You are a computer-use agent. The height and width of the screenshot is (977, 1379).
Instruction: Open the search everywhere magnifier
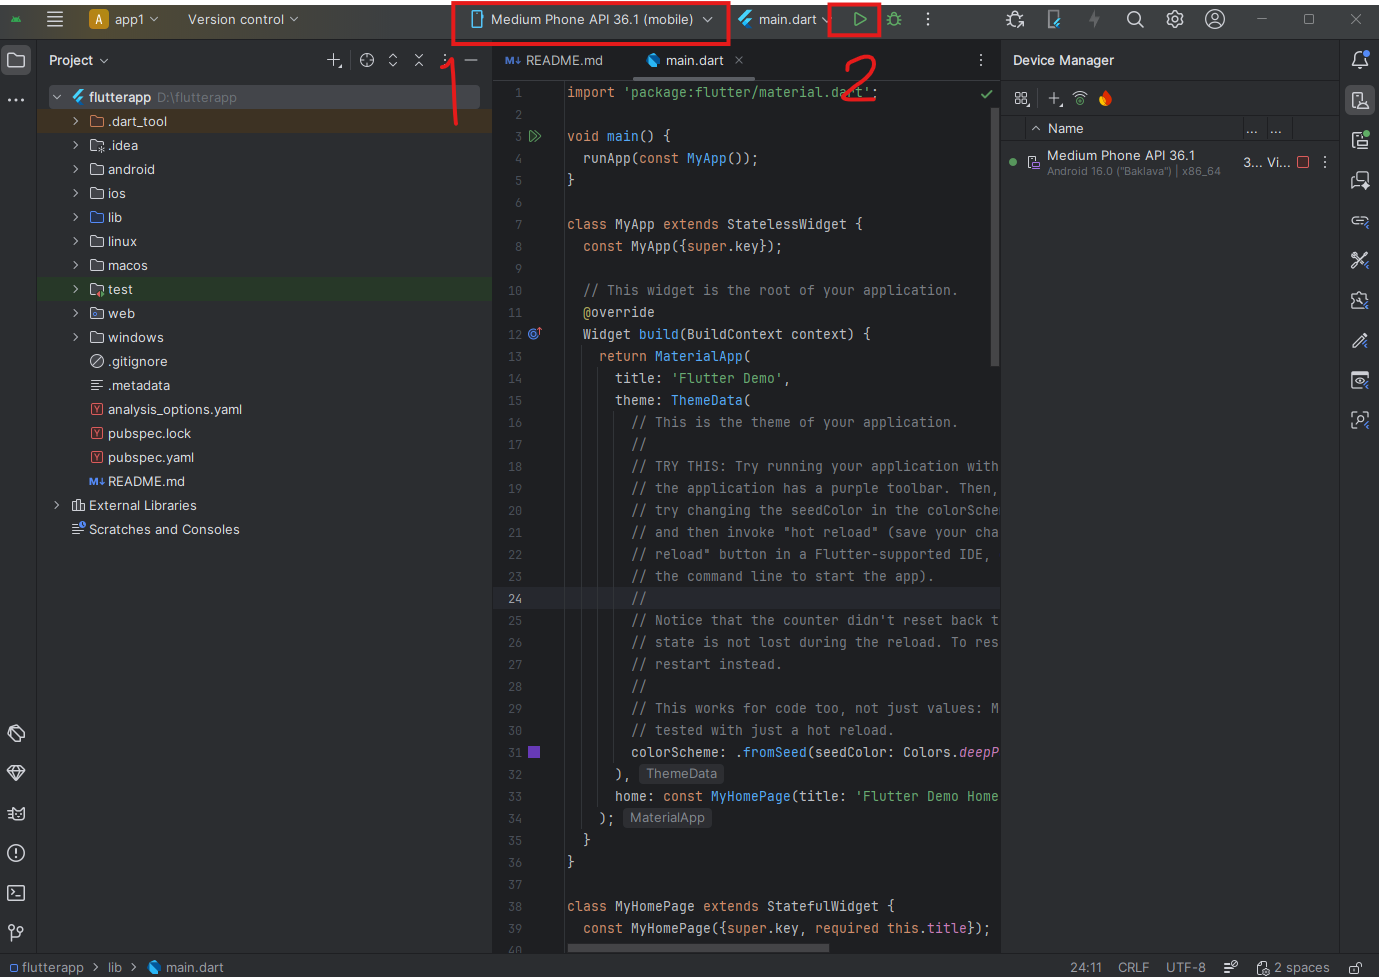pyautogui.click(x=1135, y=19)
